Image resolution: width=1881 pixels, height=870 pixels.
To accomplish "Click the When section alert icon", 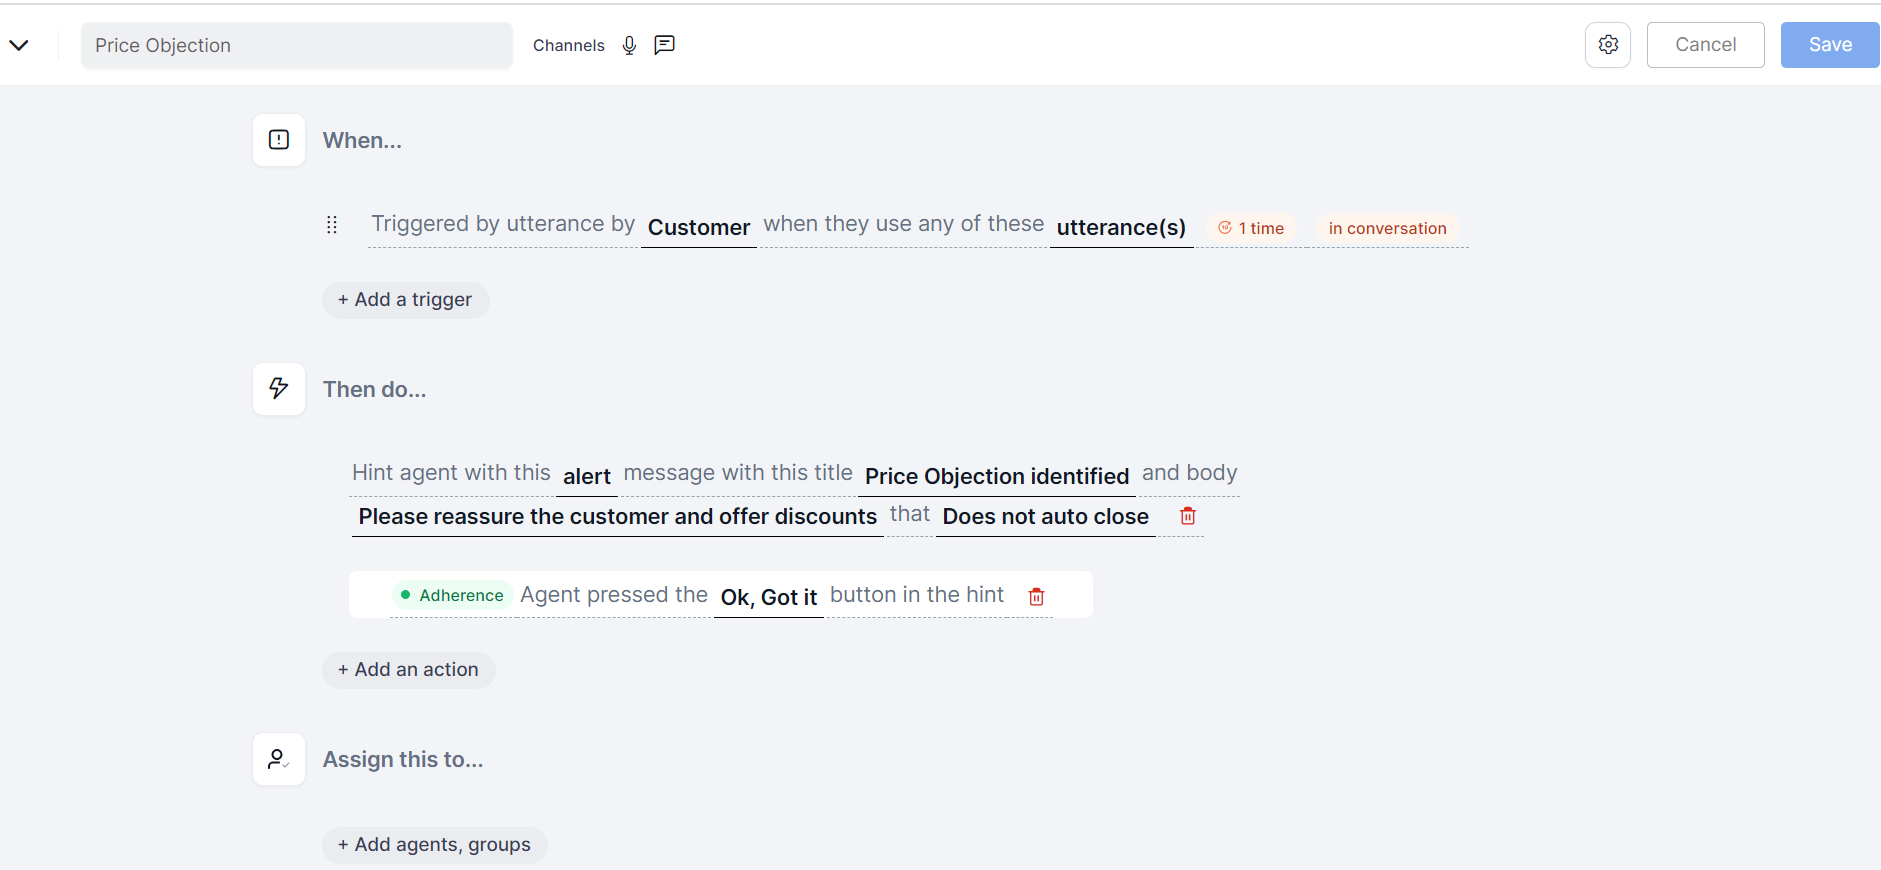I will [x=279, y=140].
